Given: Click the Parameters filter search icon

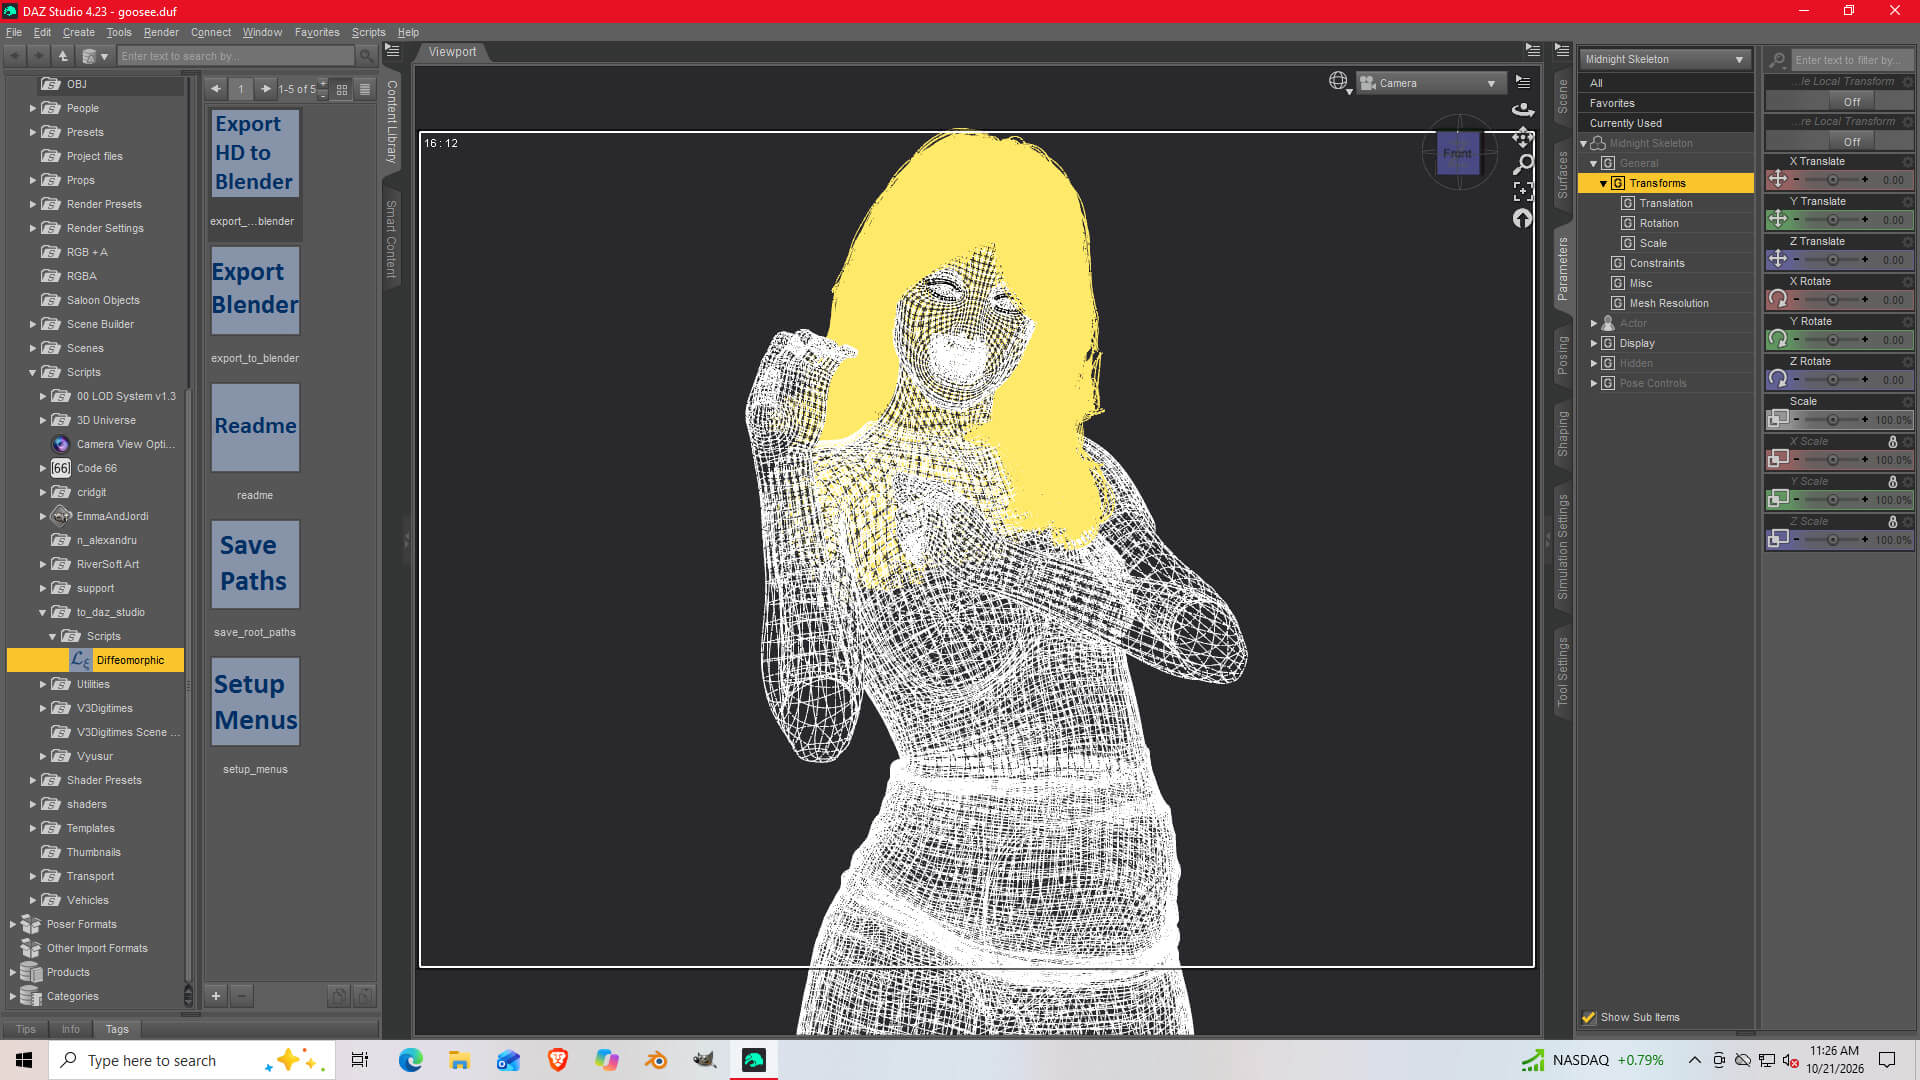Looking at the screenshot, I should point(1778,60).
